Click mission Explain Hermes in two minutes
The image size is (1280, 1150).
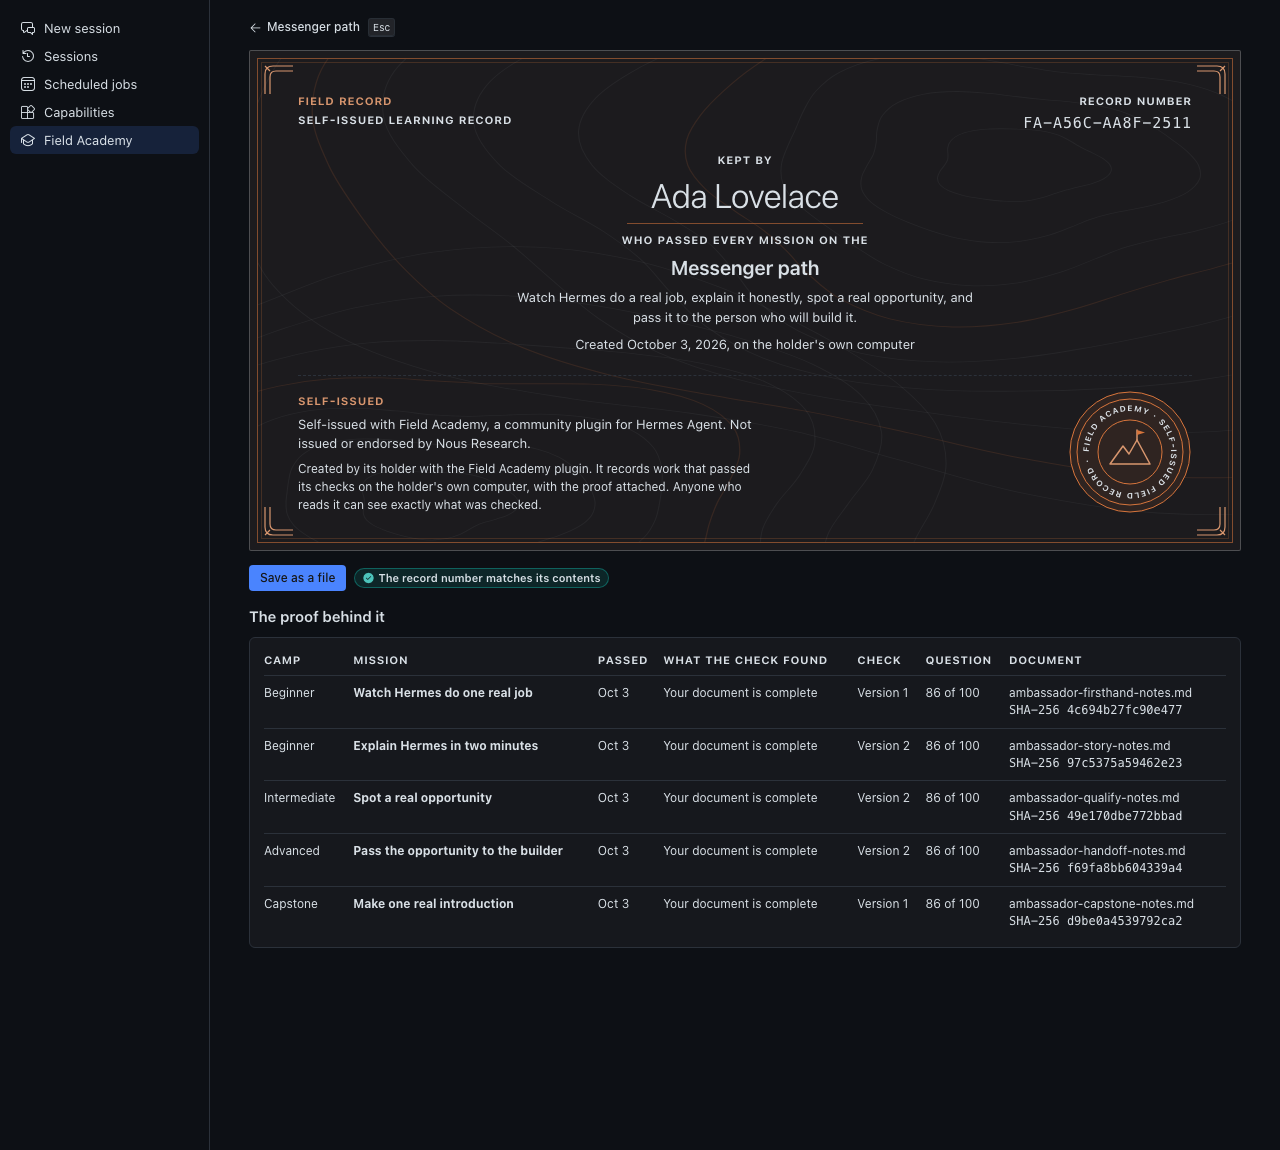pos(446,746)
